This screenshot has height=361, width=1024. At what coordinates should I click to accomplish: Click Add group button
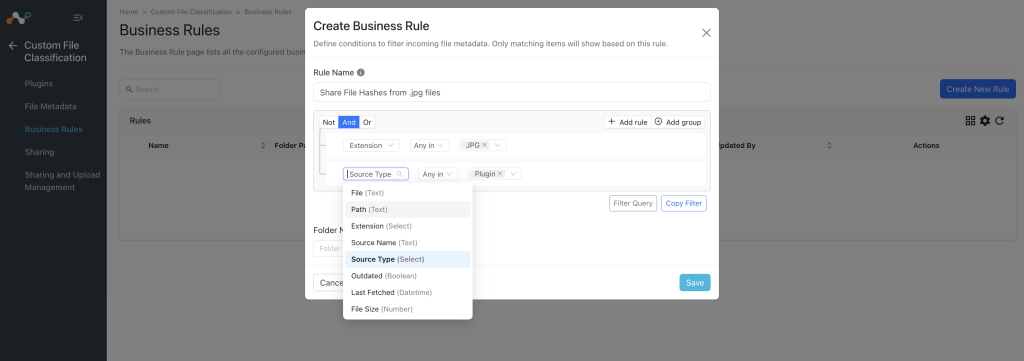[x=678, y=122]
